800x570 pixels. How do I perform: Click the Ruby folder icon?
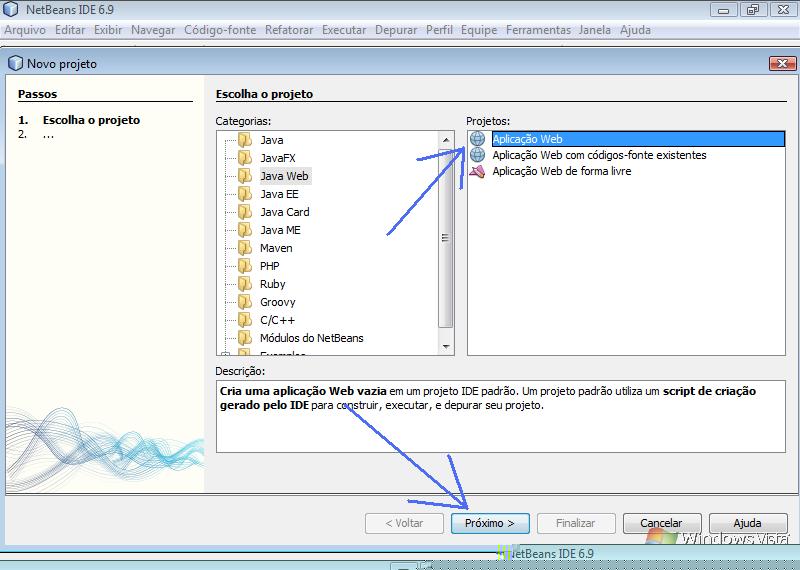[245, 284]
